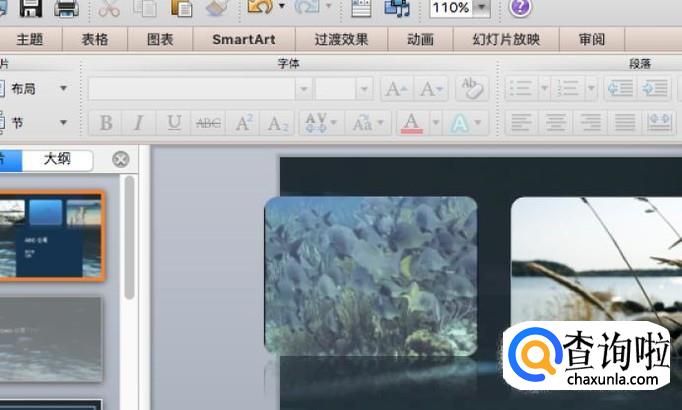682x410 pixels.
Task: Open the 110% zoom dropdown
Action: (x=482, y=8)
